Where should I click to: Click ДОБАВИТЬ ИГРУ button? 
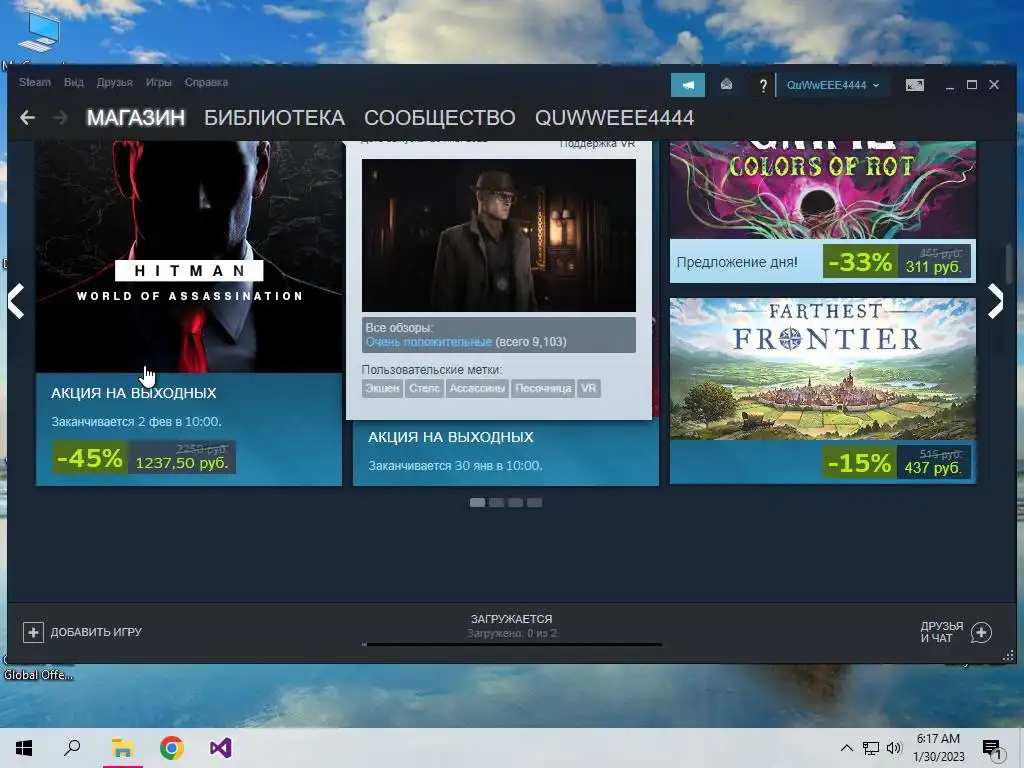click(82, 632)
